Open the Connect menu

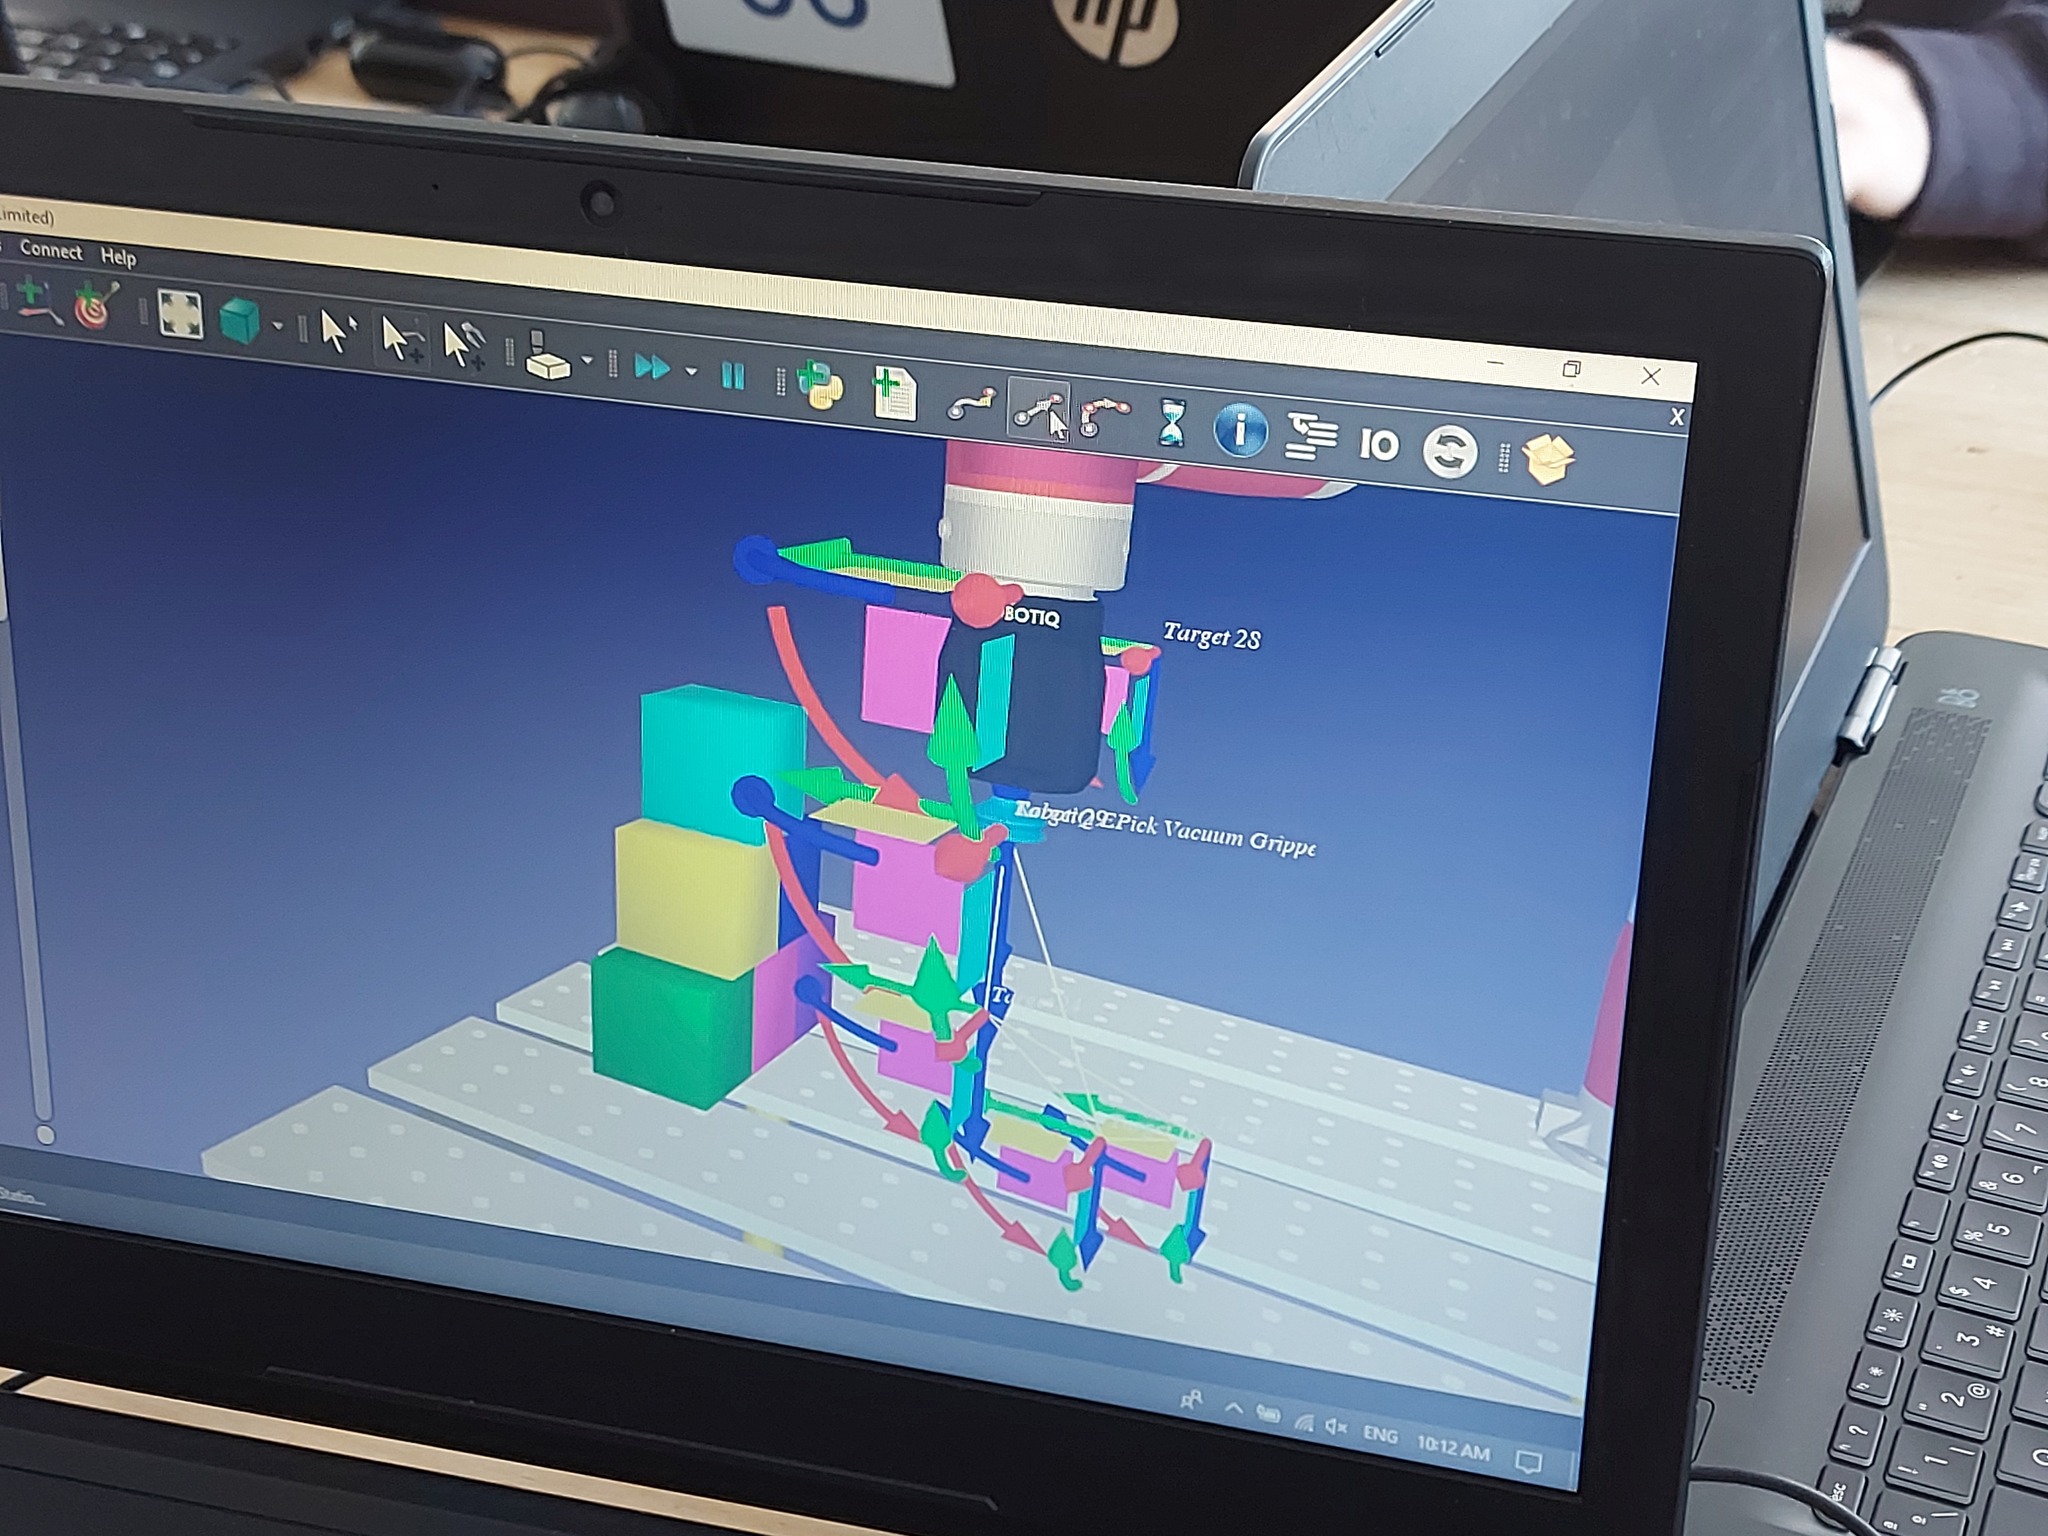click(x=51, y=250)
